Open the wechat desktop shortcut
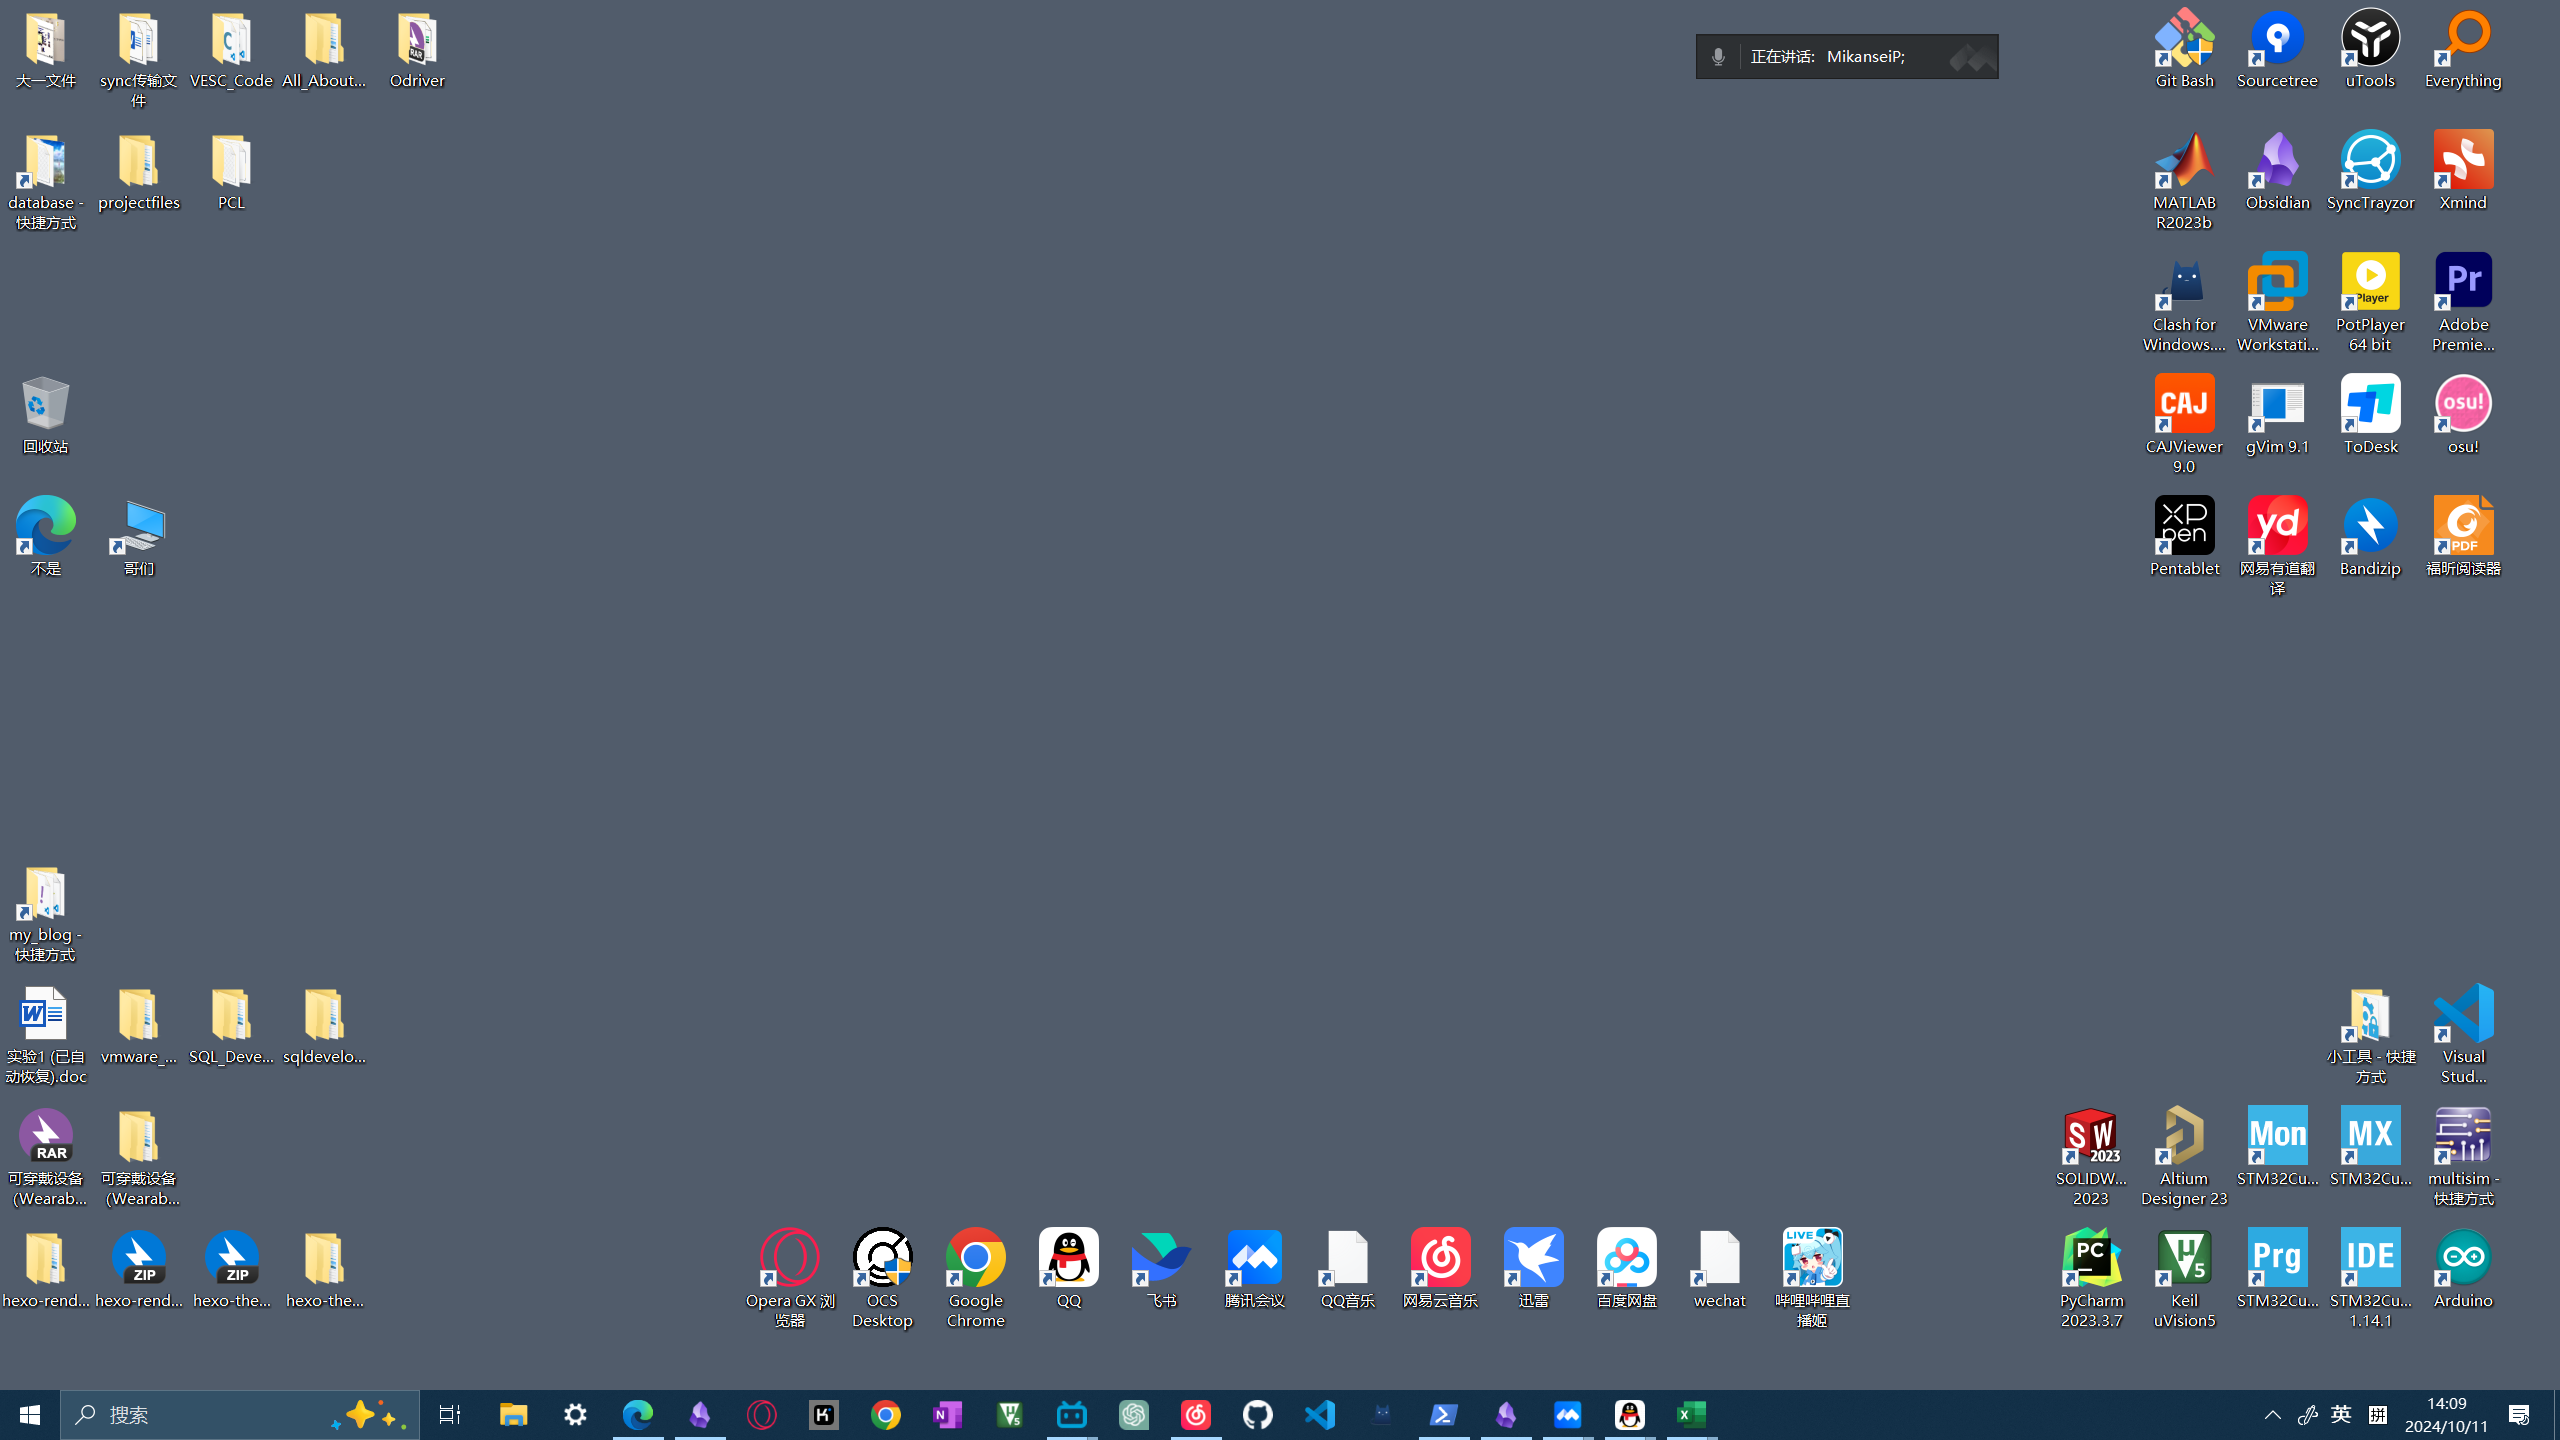The width and height of the screenshot is (2560, 1440). coord(1719,1269)
